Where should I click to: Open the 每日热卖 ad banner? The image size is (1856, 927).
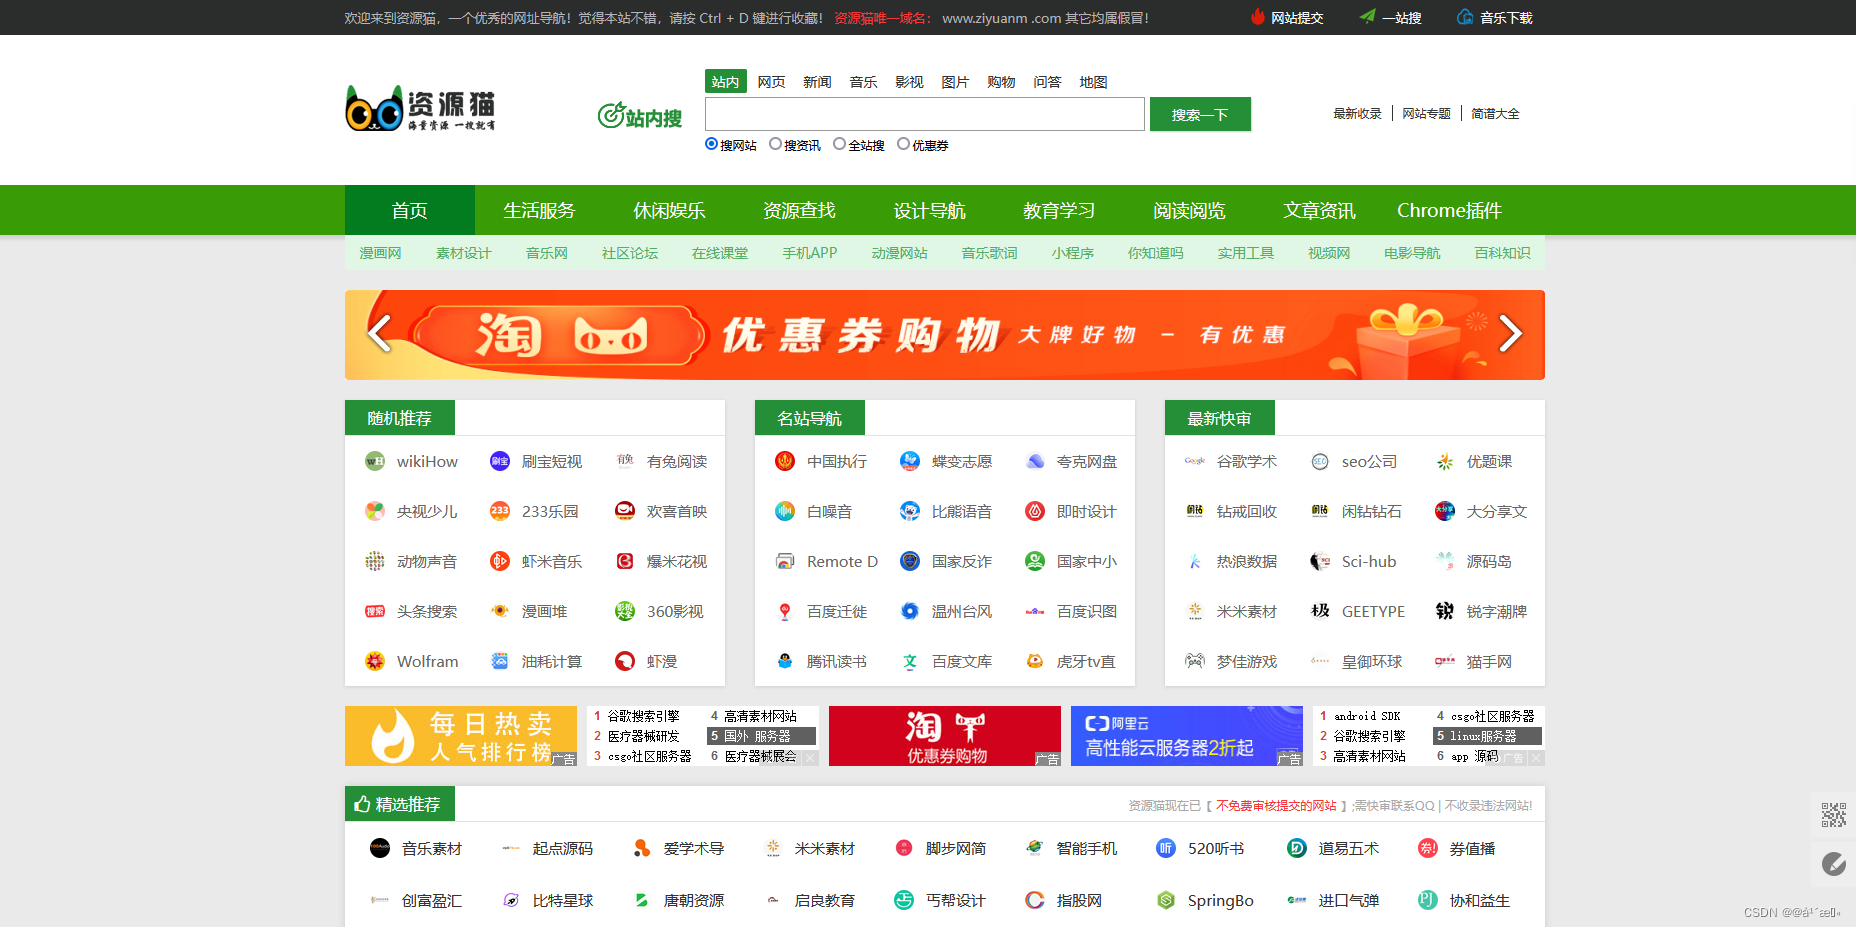(461, 736)
